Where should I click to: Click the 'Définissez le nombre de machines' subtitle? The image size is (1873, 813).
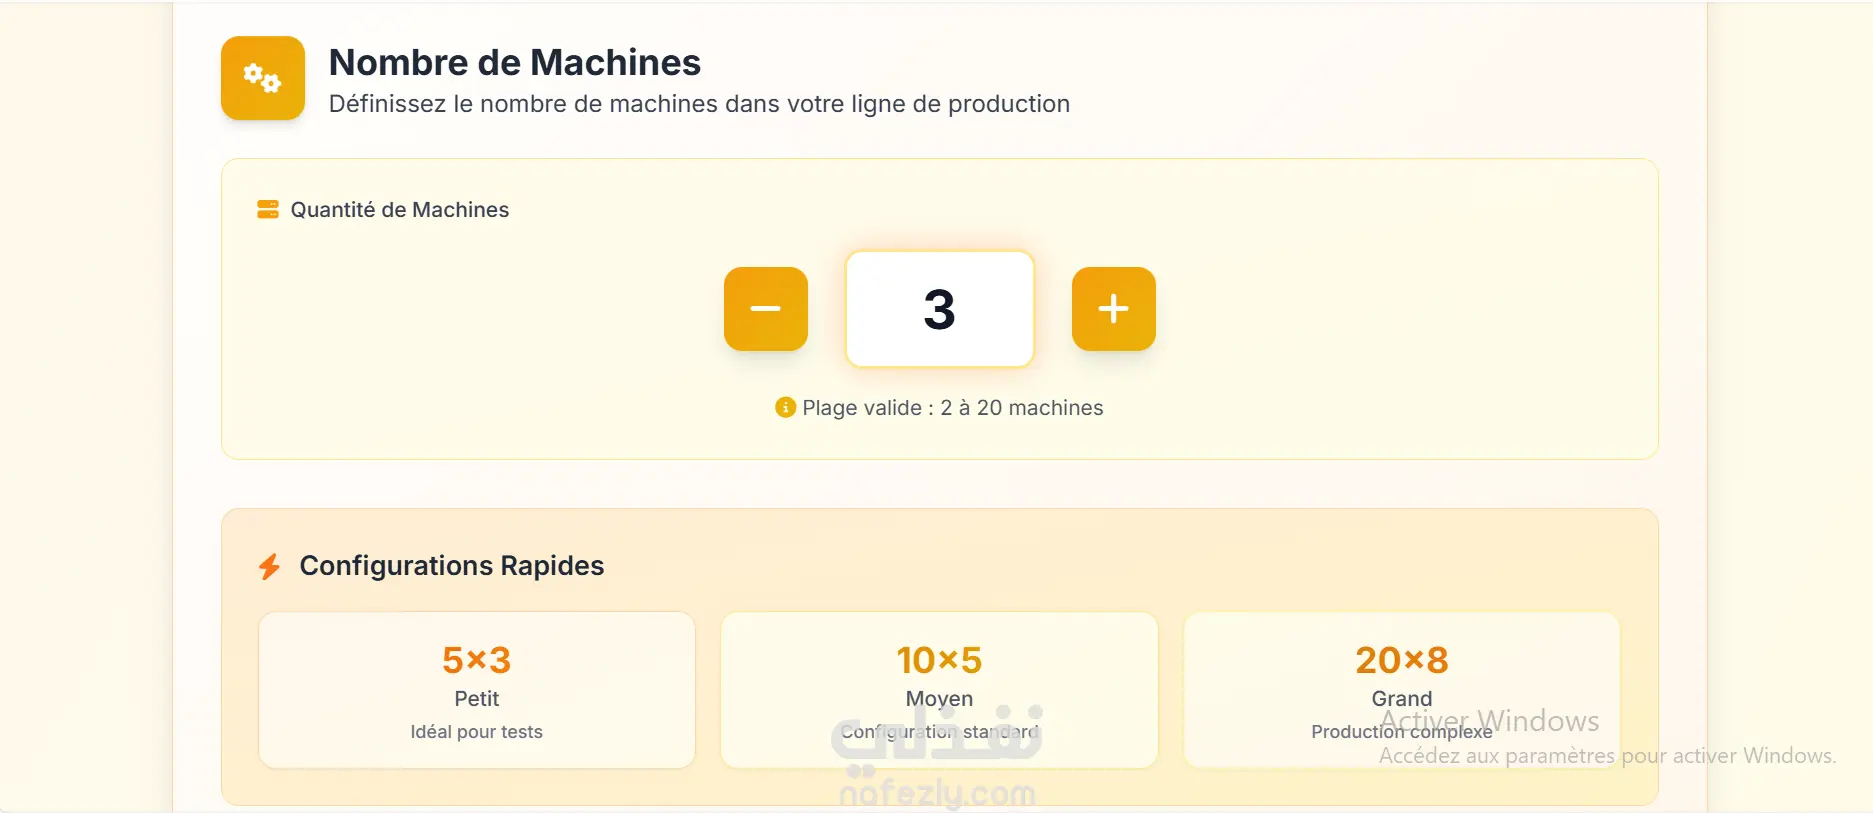coord(699,104)
